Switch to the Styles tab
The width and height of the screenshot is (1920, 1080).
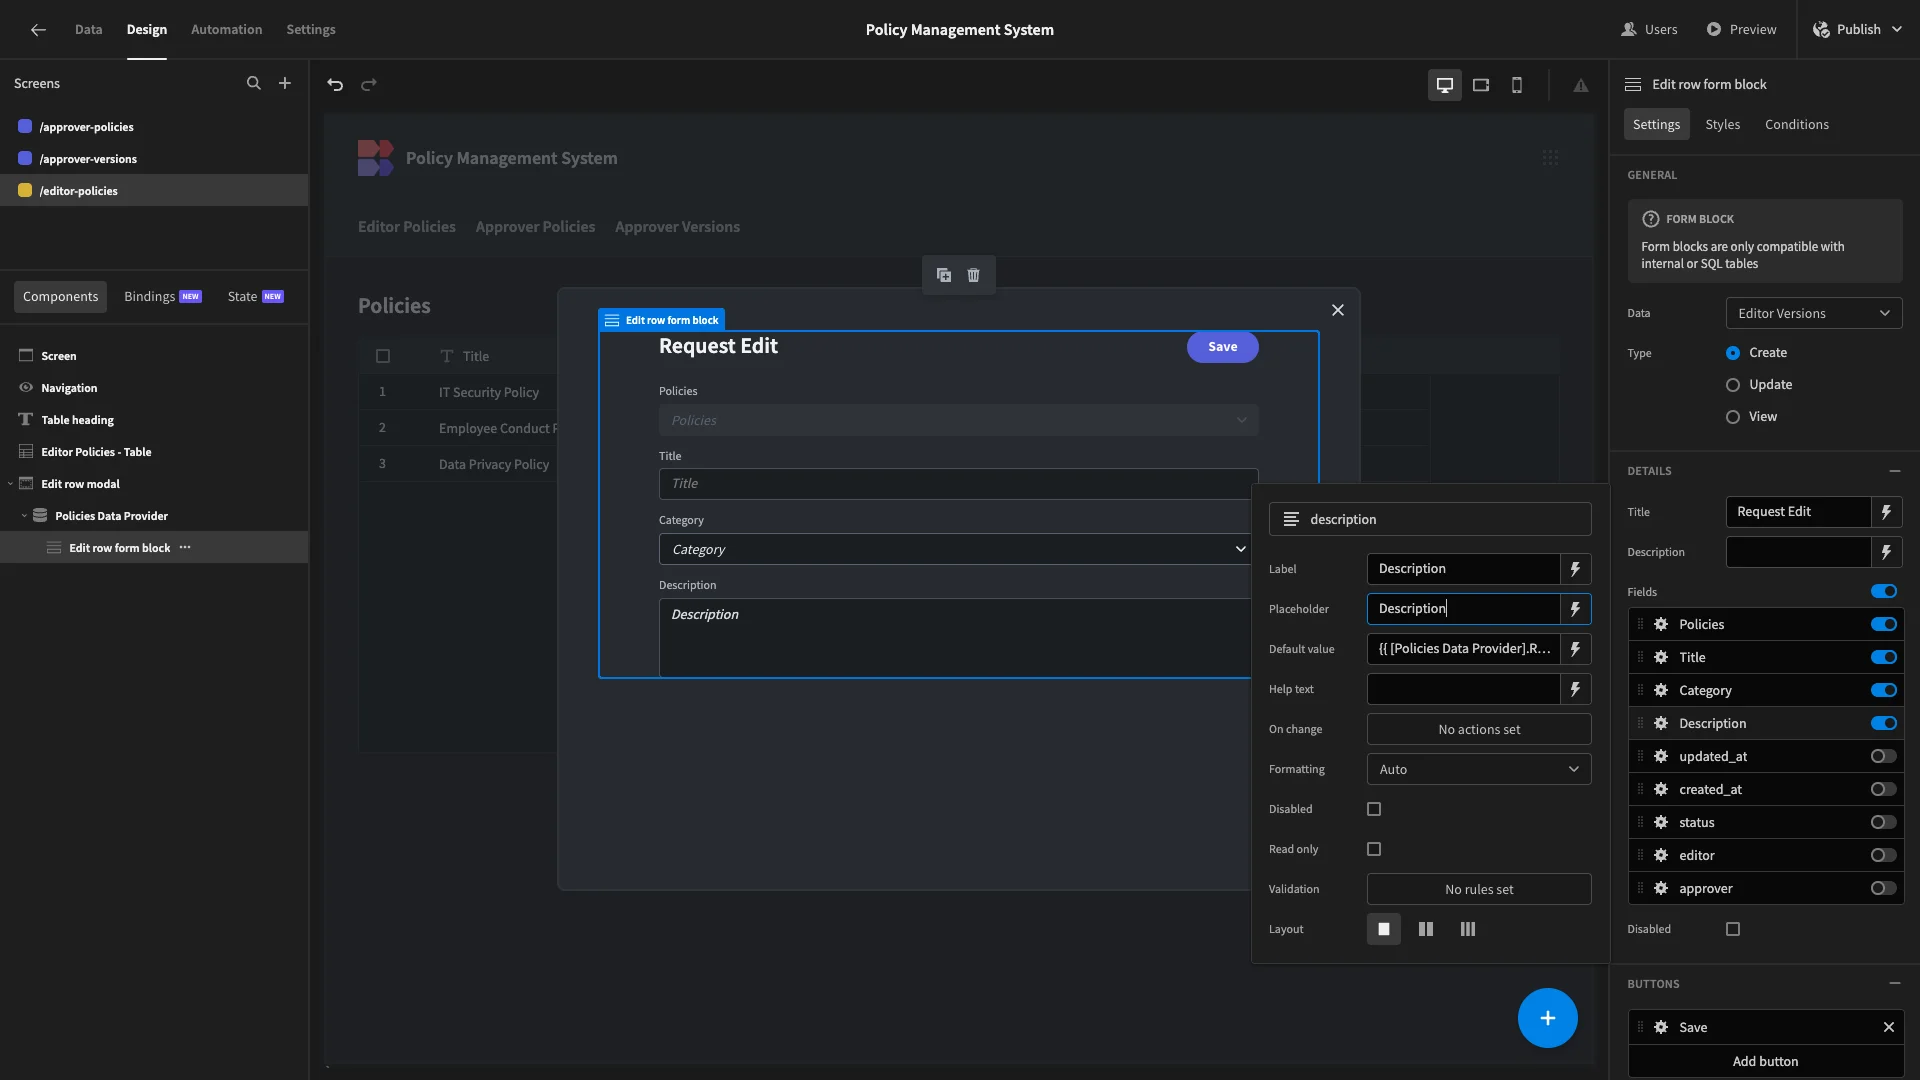1722,124
